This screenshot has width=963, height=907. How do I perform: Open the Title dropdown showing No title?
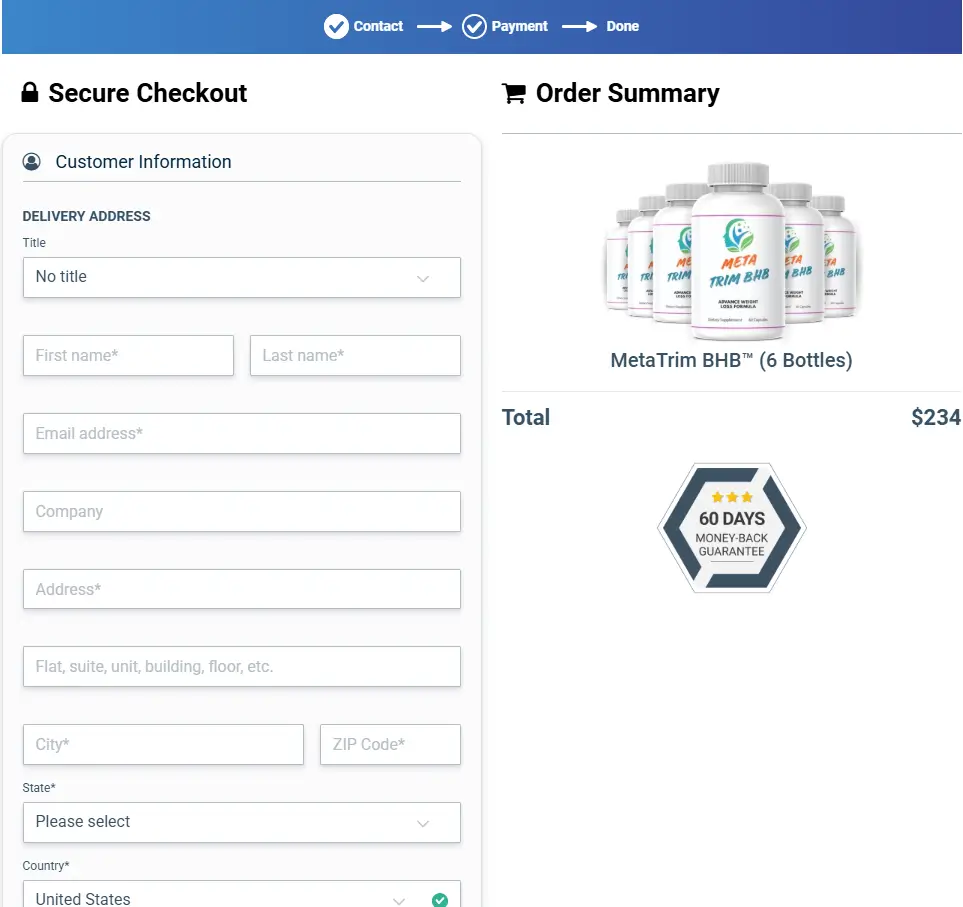[241, 277]
